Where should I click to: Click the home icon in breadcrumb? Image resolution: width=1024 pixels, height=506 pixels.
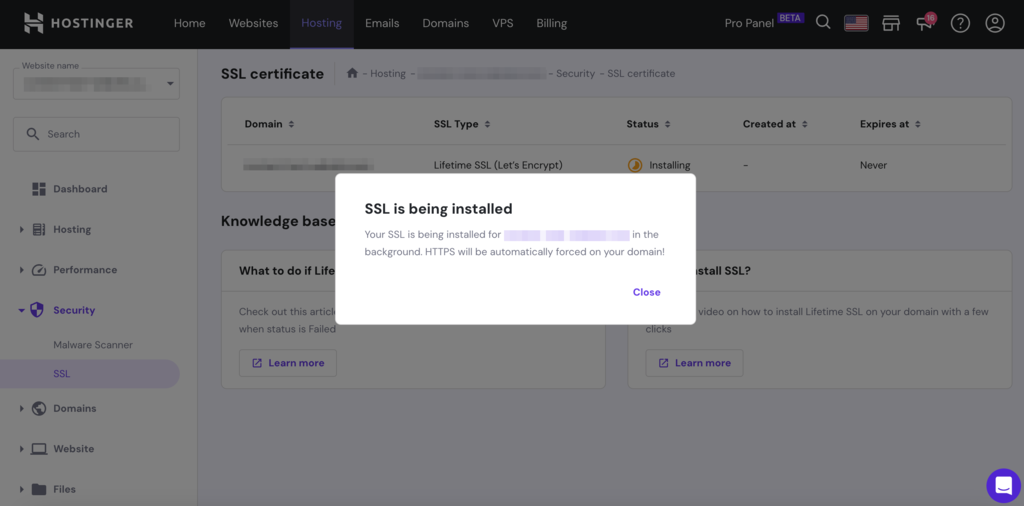coord(352,73)
